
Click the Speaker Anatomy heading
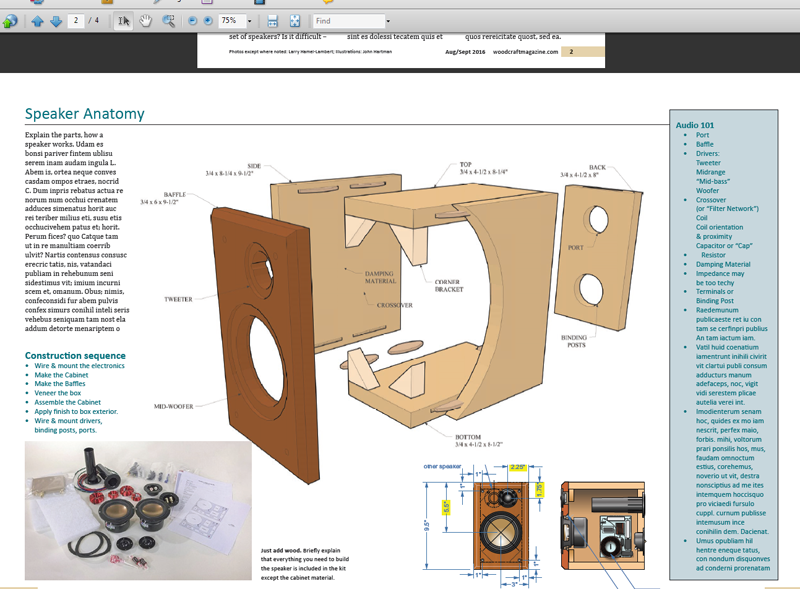click(85, 113)
